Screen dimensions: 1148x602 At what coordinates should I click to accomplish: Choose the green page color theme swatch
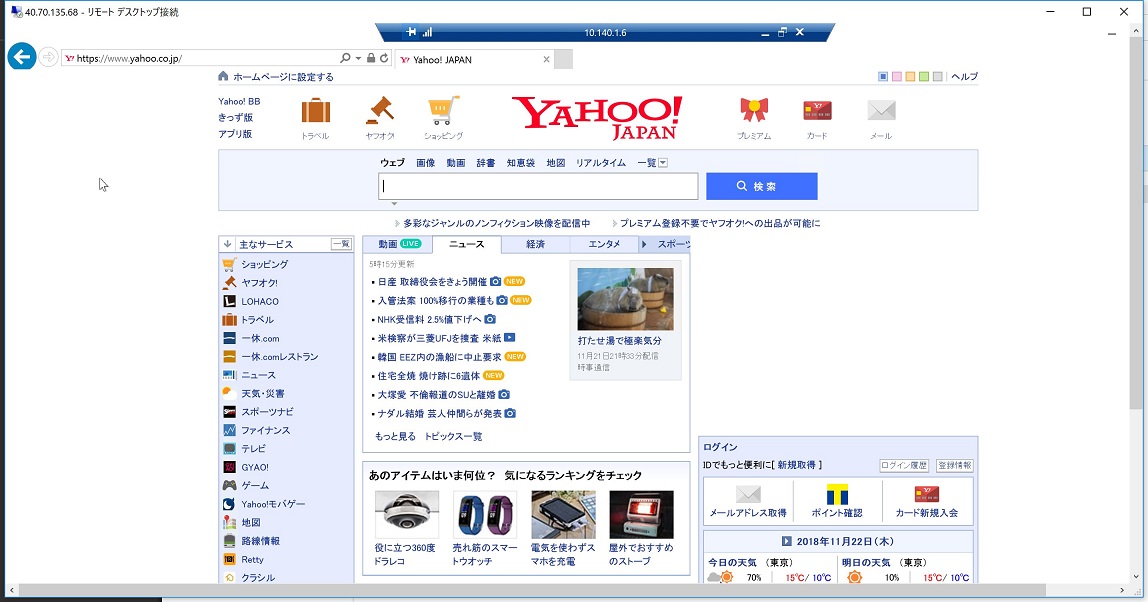(924, 76)
